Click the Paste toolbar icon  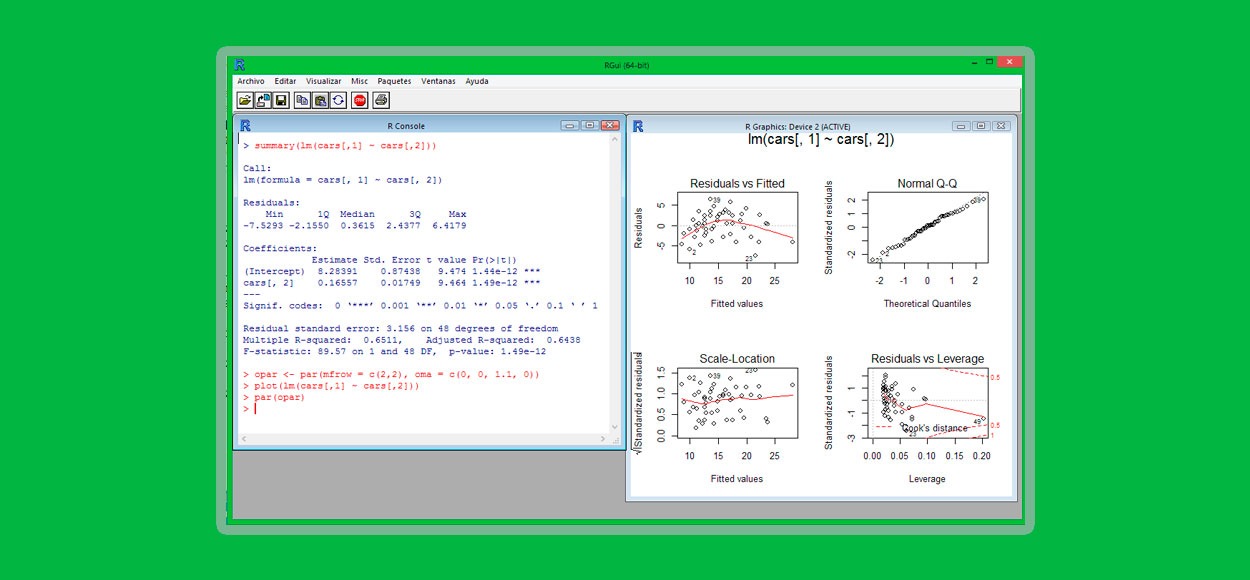pyautogui.click(x=320, y=100)
